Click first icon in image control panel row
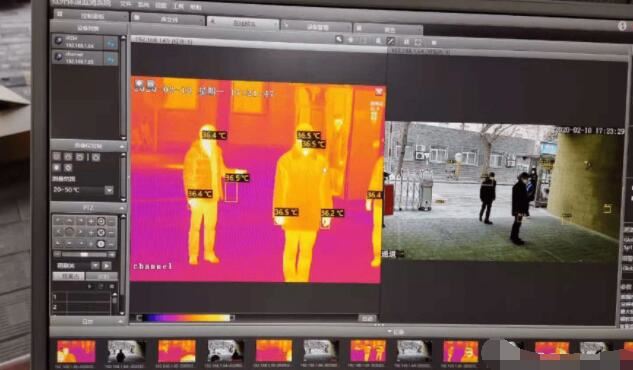 click(57, 156)
